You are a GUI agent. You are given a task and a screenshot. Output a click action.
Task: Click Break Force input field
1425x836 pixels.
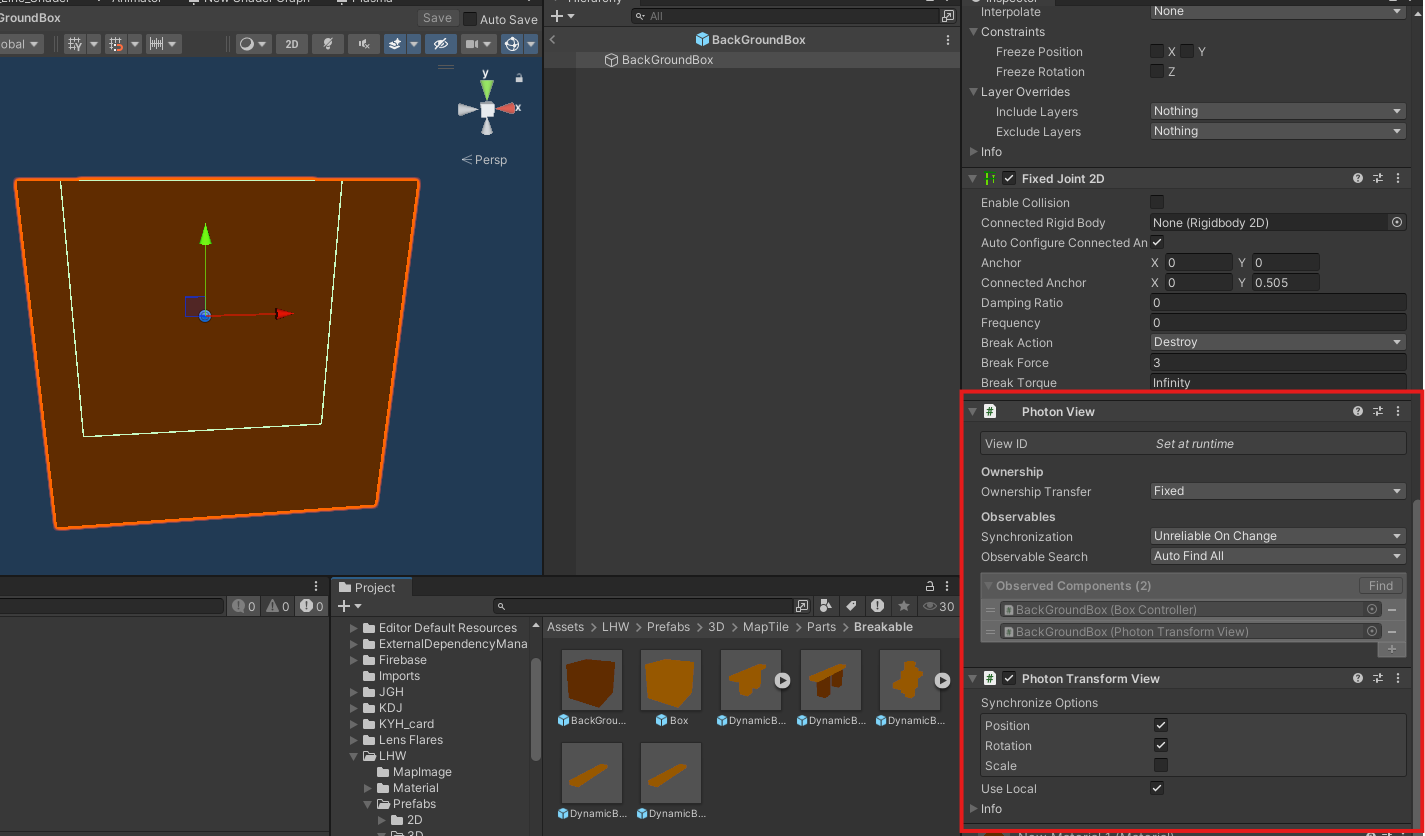(x=1278, y=362)
